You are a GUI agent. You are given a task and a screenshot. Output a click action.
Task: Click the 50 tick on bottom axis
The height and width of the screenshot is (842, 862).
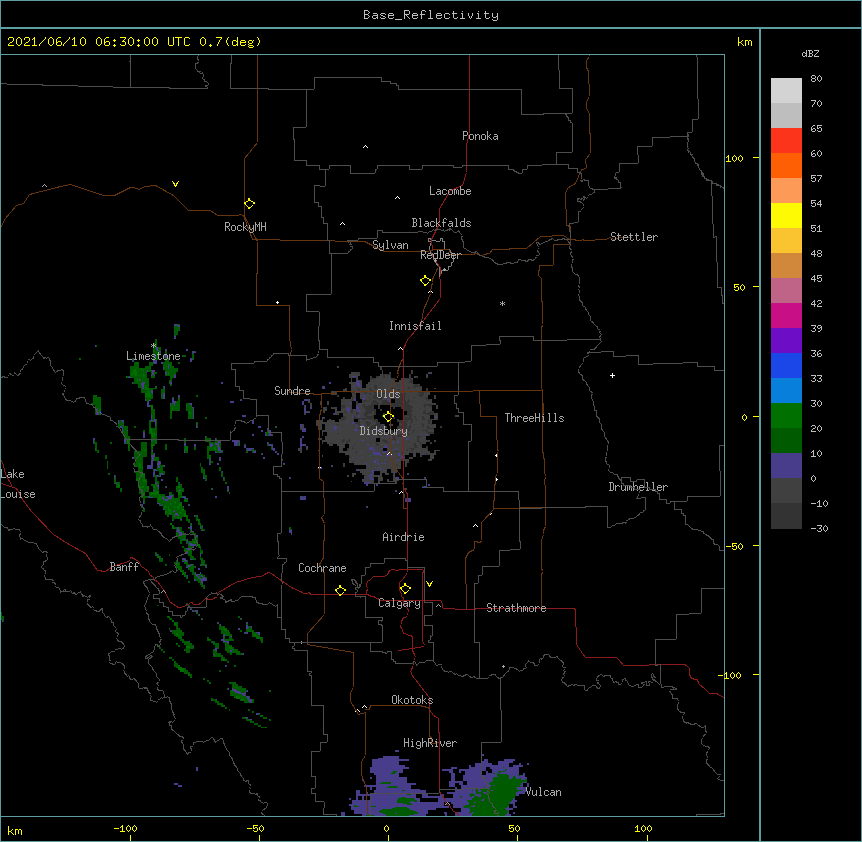[514, 828]
